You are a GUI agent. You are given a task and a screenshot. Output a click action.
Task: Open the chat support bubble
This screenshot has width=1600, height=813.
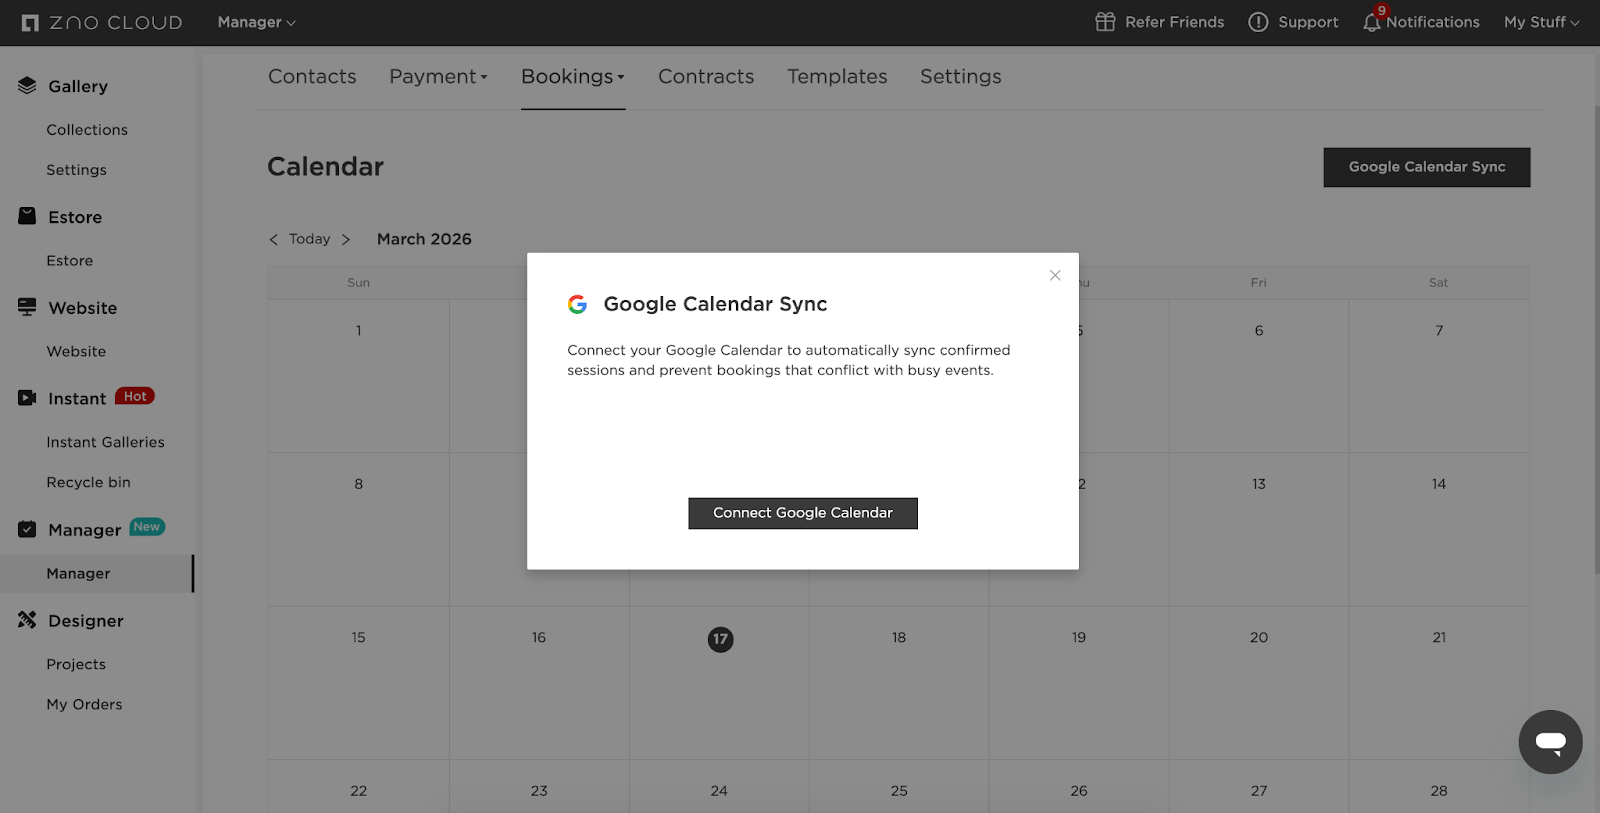(x=1550, y=742)
